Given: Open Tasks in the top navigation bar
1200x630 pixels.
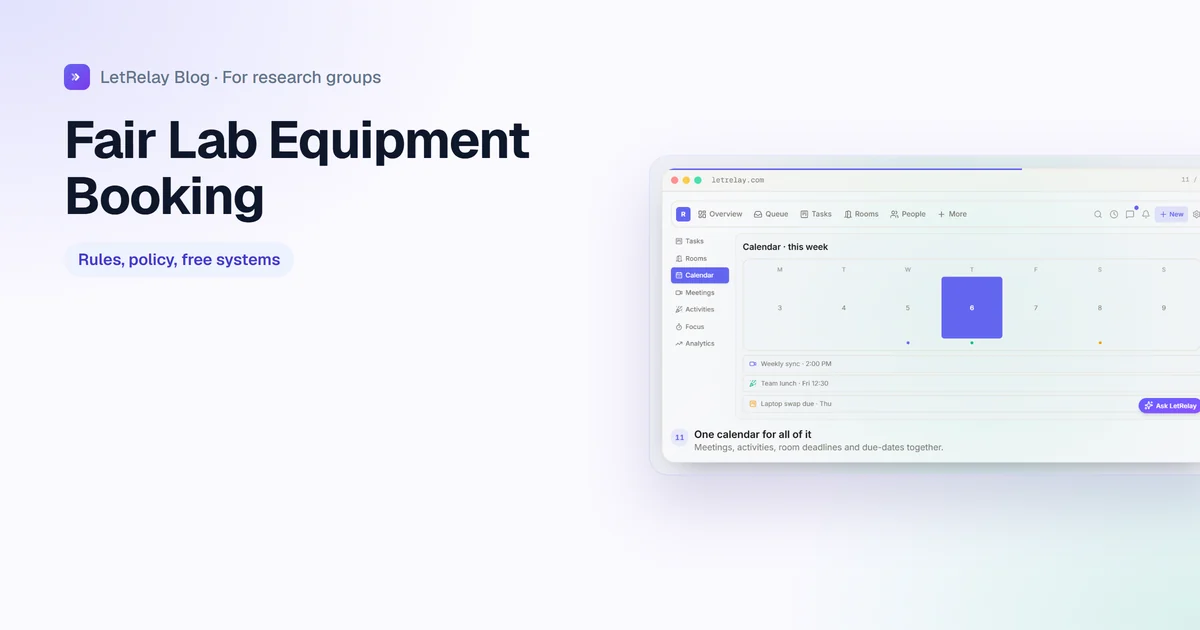Looking at the screenshot, I should click(x=816, y=214).
